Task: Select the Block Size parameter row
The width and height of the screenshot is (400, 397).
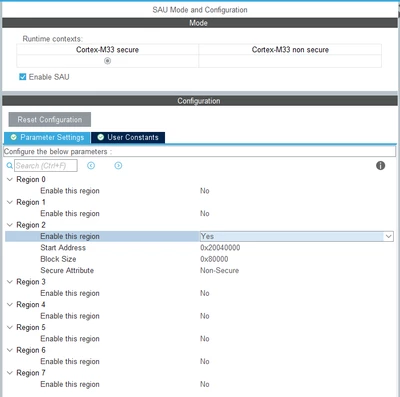Action: click(199, 259)
